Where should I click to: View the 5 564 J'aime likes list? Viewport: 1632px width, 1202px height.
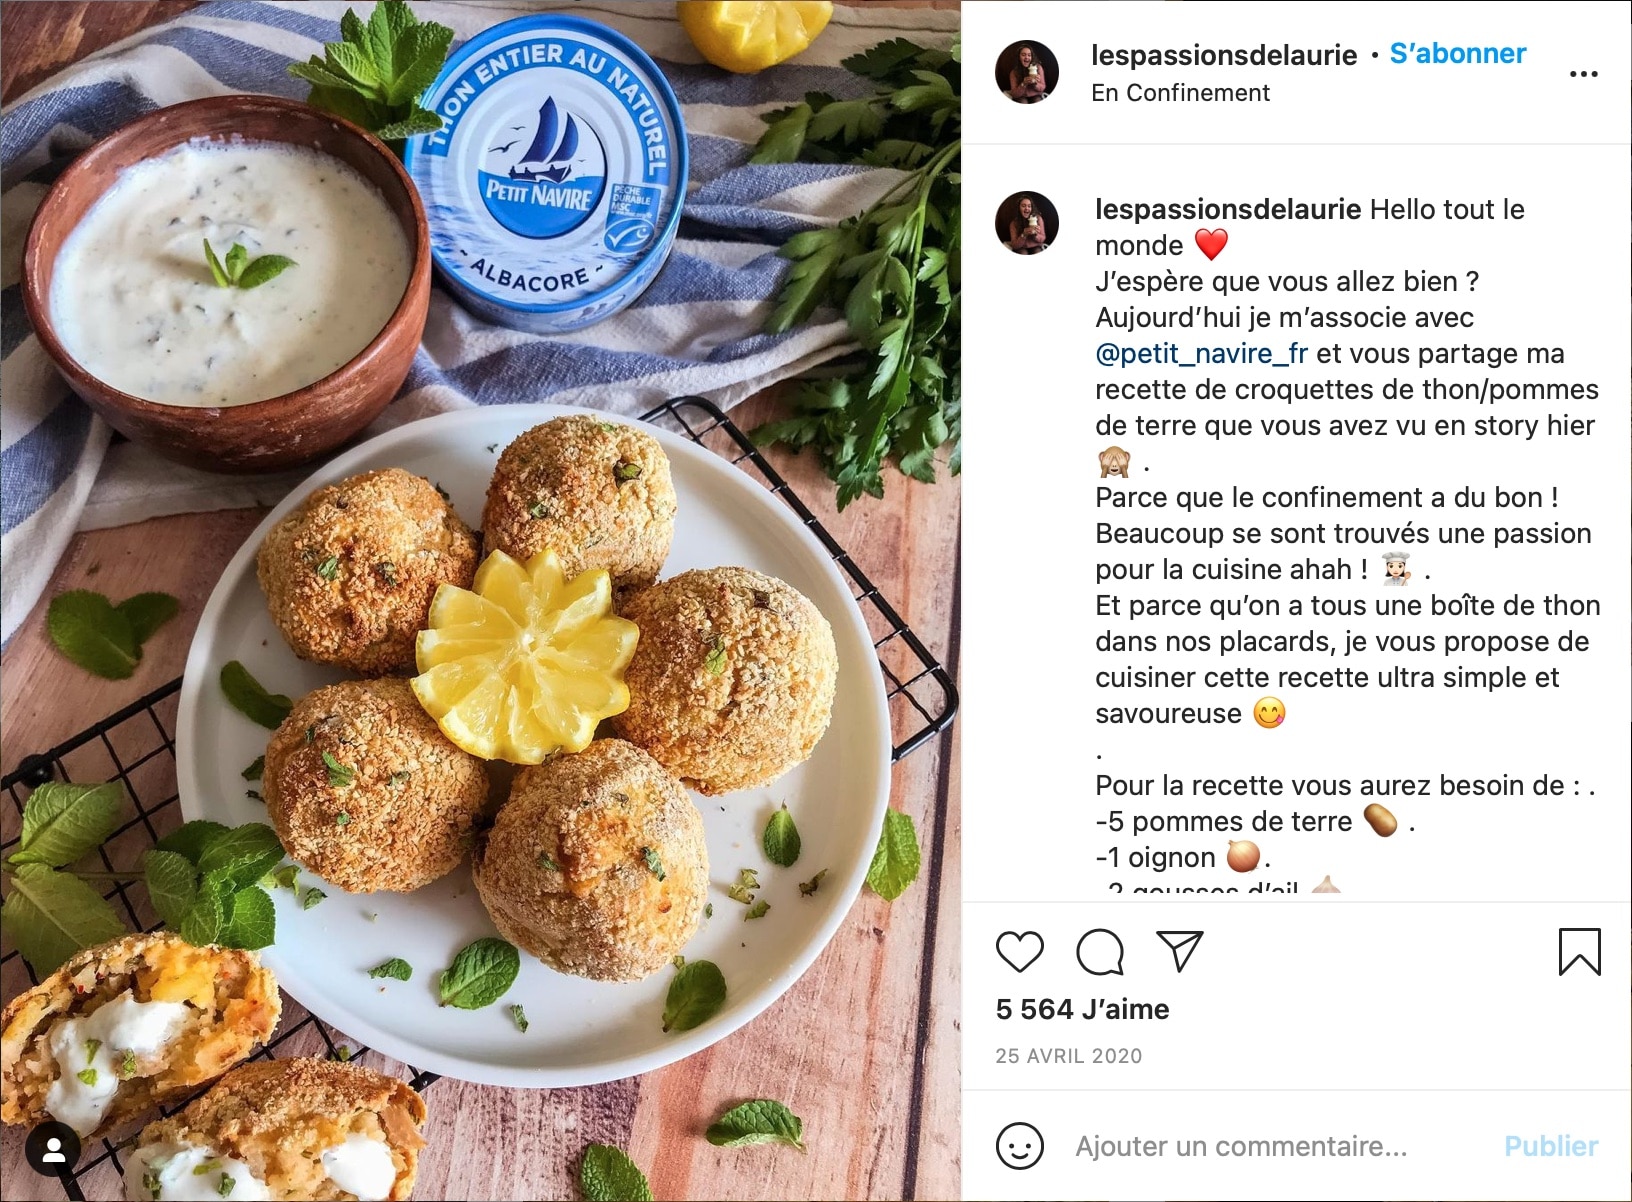tap(1082, 1009)
